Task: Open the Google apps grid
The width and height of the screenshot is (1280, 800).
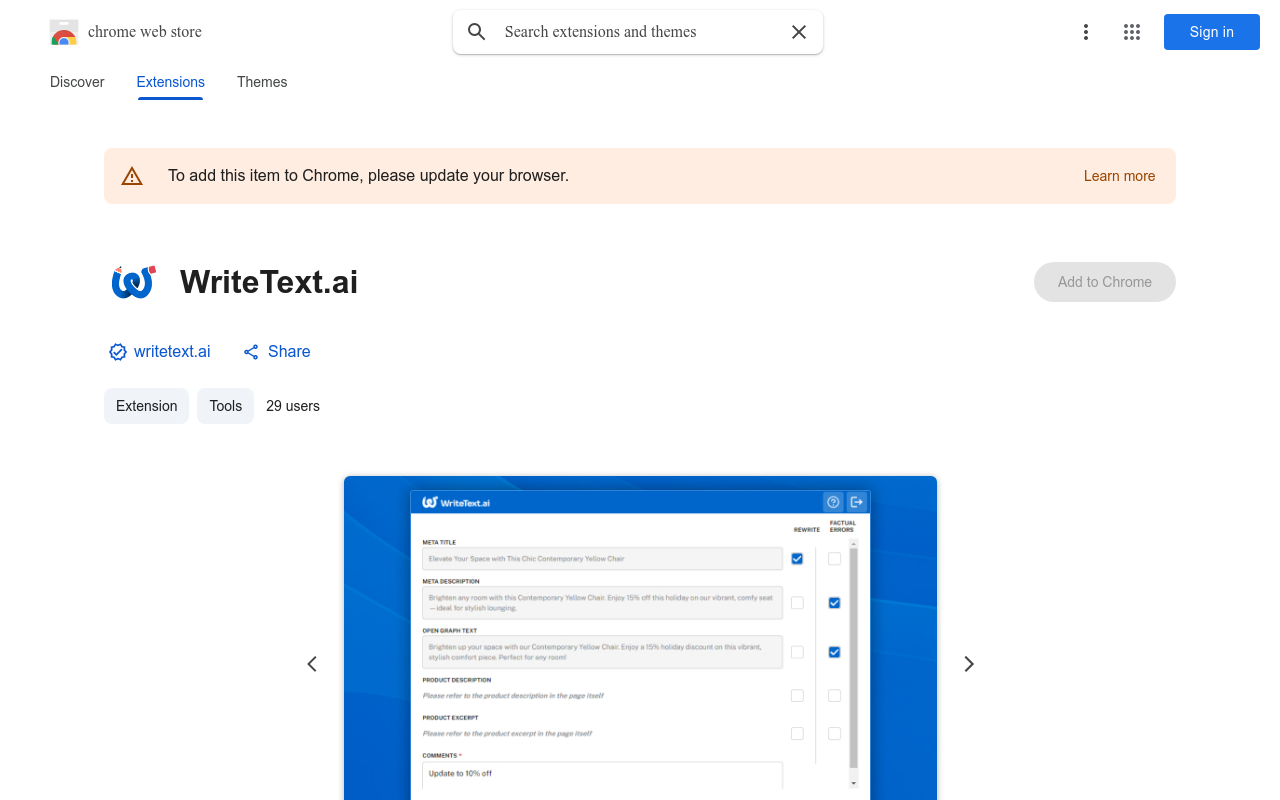Action: point(1132,32)
